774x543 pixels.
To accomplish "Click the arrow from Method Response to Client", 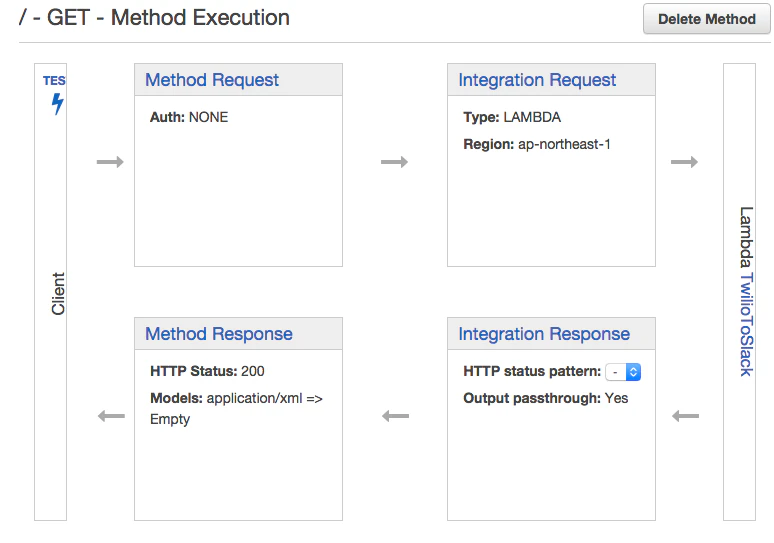I will pos(111,416).
